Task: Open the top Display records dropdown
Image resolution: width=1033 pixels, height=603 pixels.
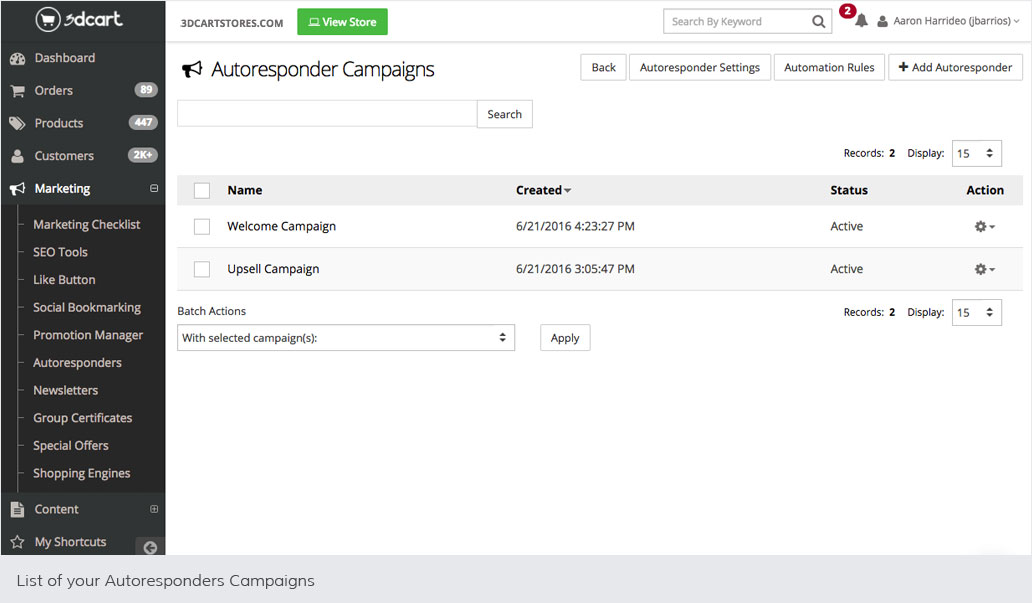Action: tap(976, 154)
